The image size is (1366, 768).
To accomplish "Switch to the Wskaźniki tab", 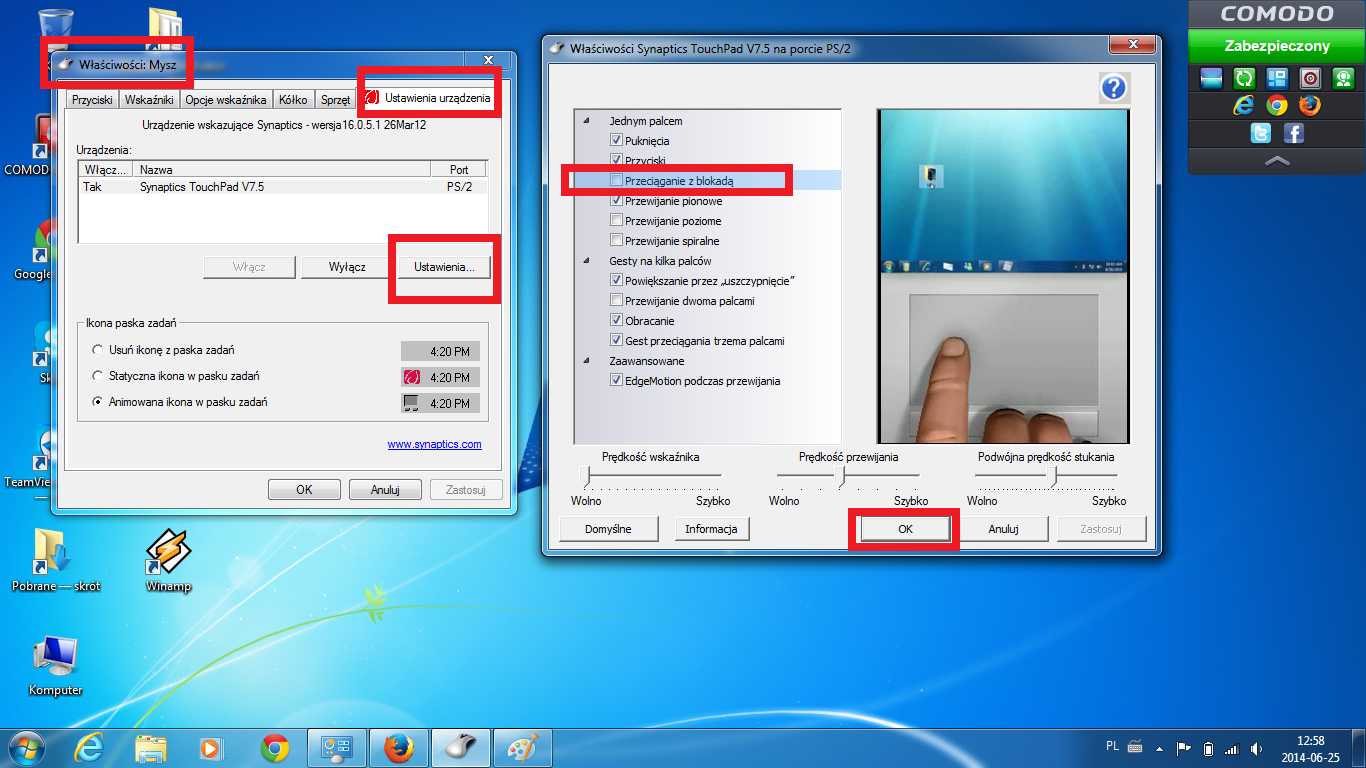I will (x=149, y=99).
